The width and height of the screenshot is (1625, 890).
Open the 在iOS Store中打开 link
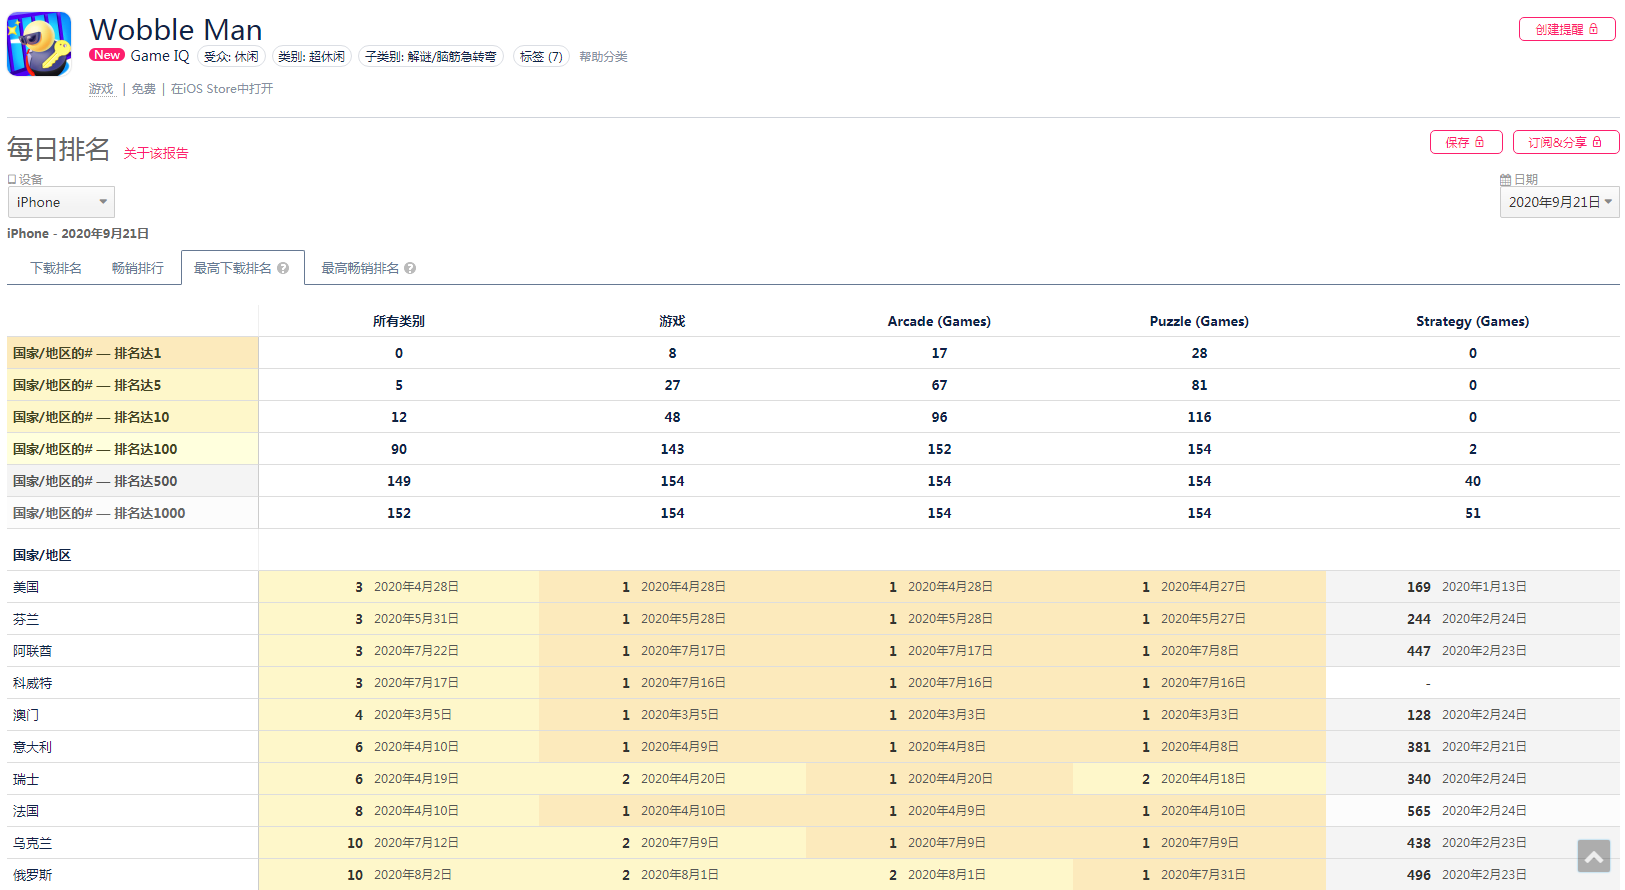tap(222, 89)
